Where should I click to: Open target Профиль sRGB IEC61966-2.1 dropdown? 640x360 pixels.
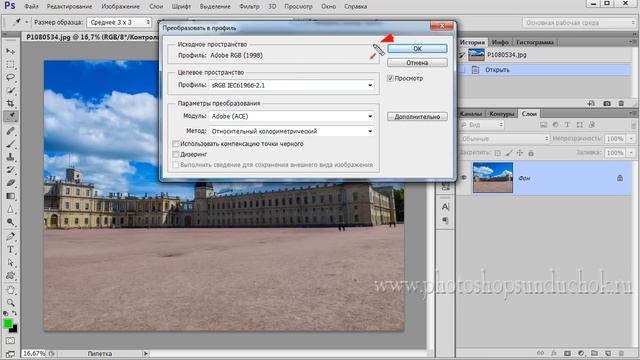[291, 85]
